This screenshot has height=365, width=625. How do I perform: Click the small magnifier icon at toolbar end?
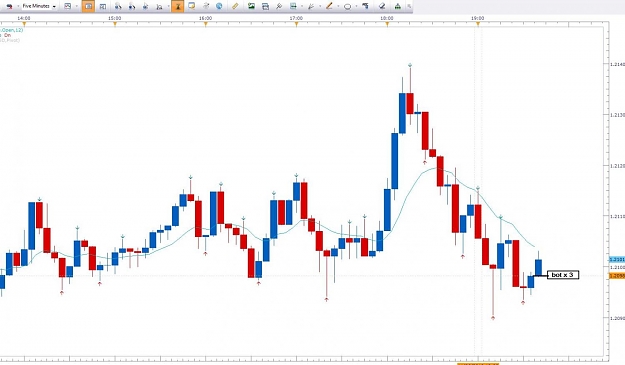tap(409, 6)
